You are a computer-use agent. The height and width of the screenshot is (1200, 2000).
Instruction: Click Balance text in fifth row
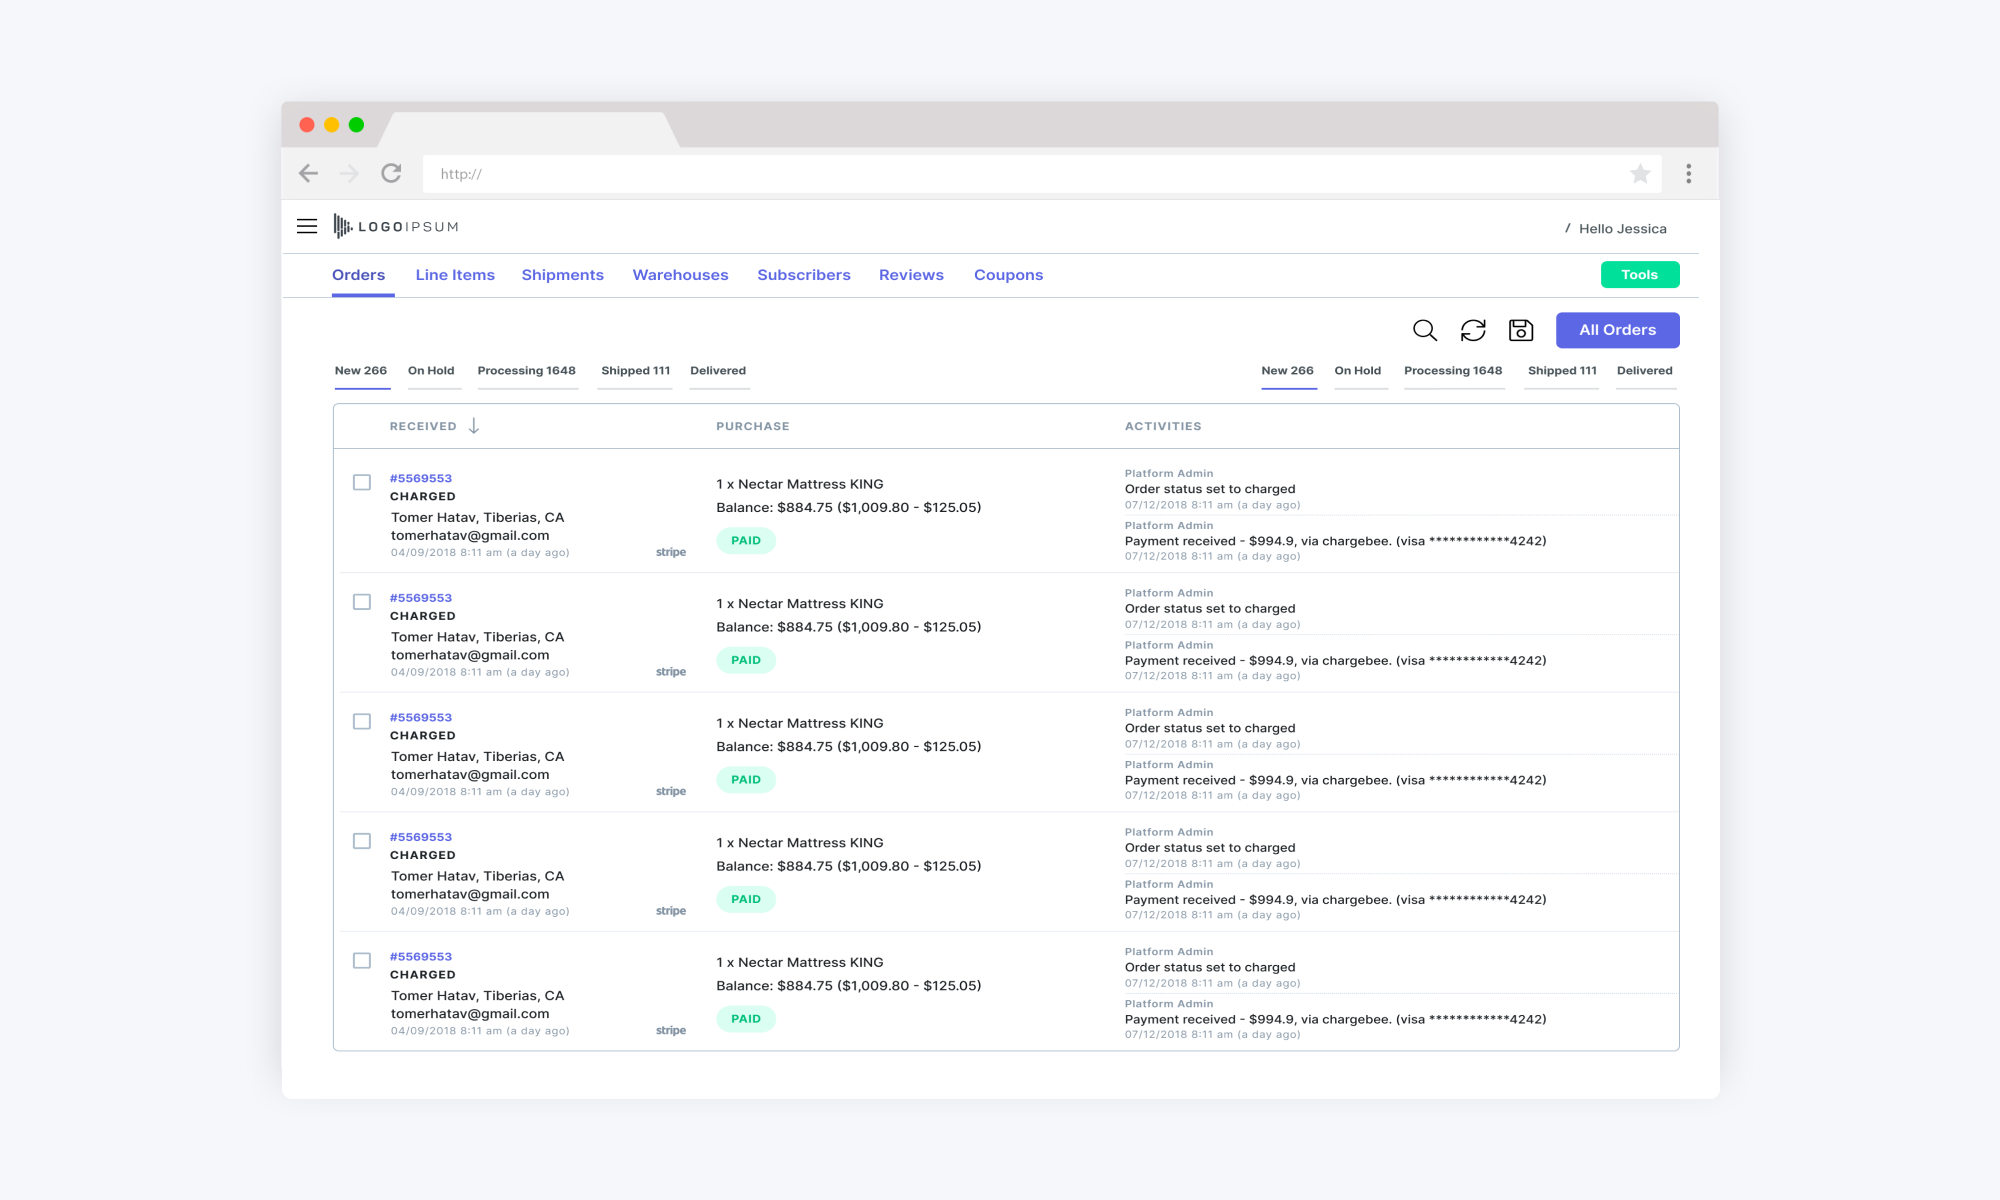pos(849,986)
